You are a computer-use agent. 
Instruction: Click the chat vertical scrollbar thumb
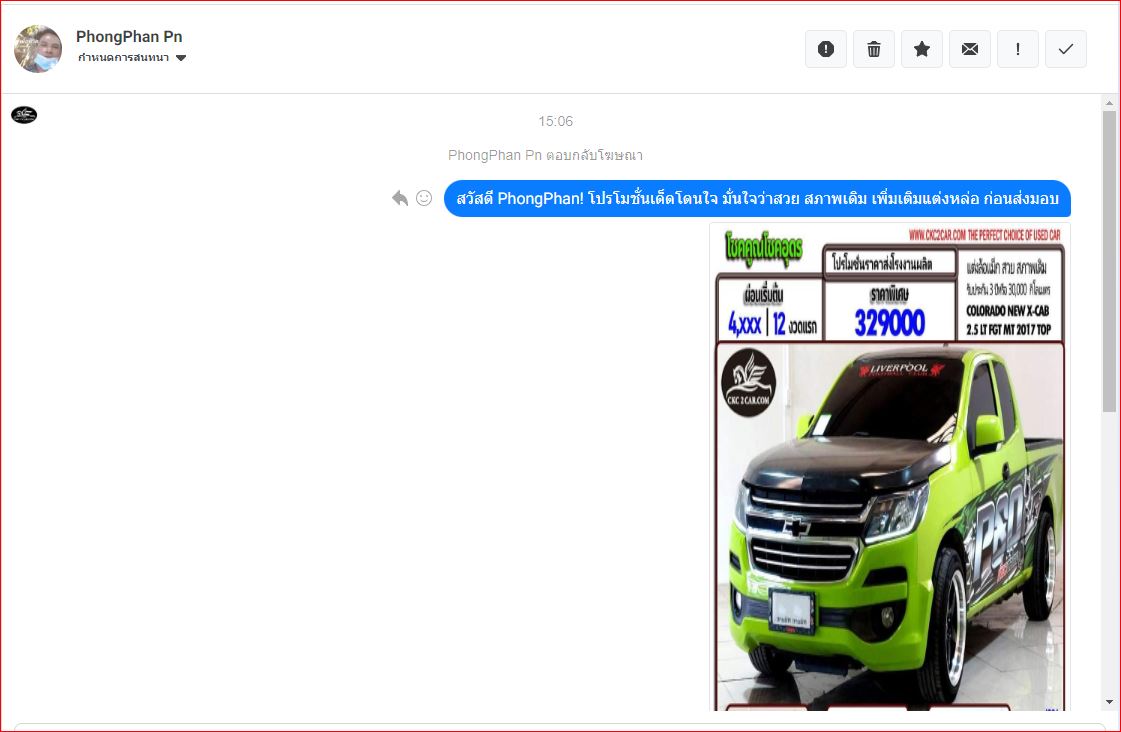(1109, 261)
